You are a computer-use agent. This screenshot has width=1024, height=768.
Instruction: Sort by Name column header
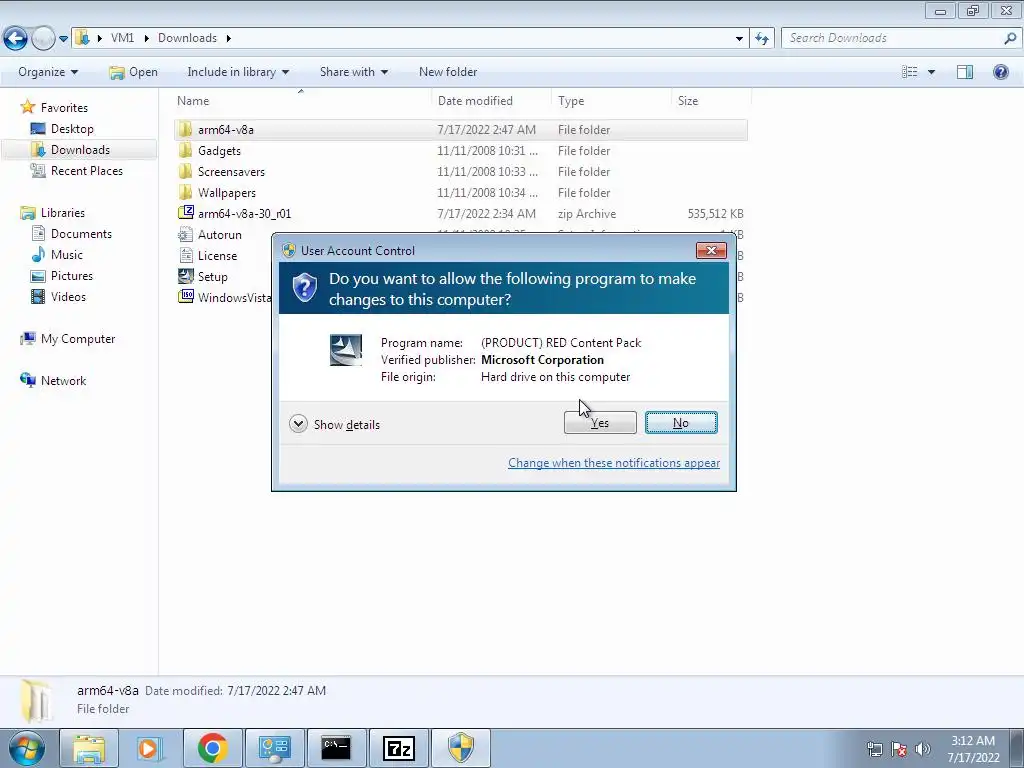[193, 101]
